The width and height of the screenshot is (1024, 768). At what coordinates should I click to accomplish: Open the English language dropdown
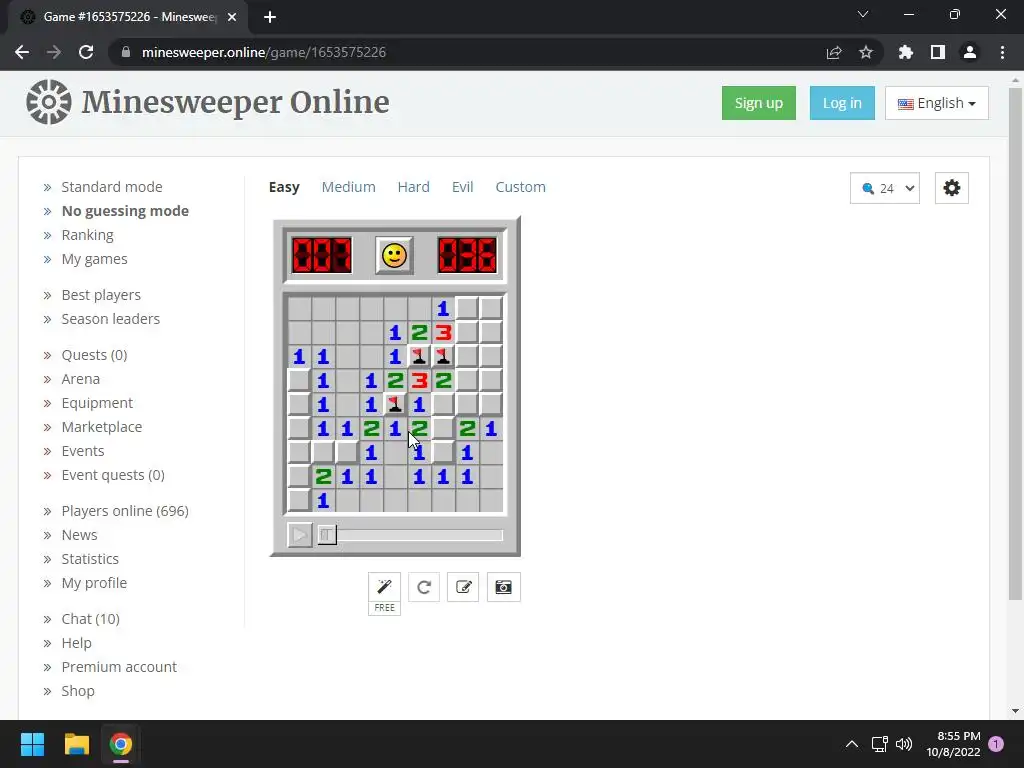tap(936, 103)
